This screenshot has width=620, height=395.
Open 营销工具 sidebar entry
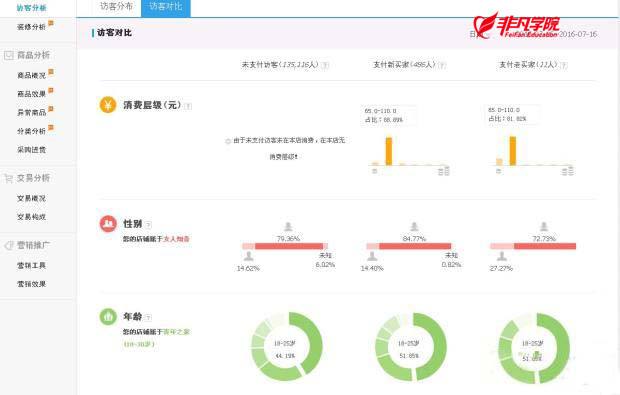(31, 265)
